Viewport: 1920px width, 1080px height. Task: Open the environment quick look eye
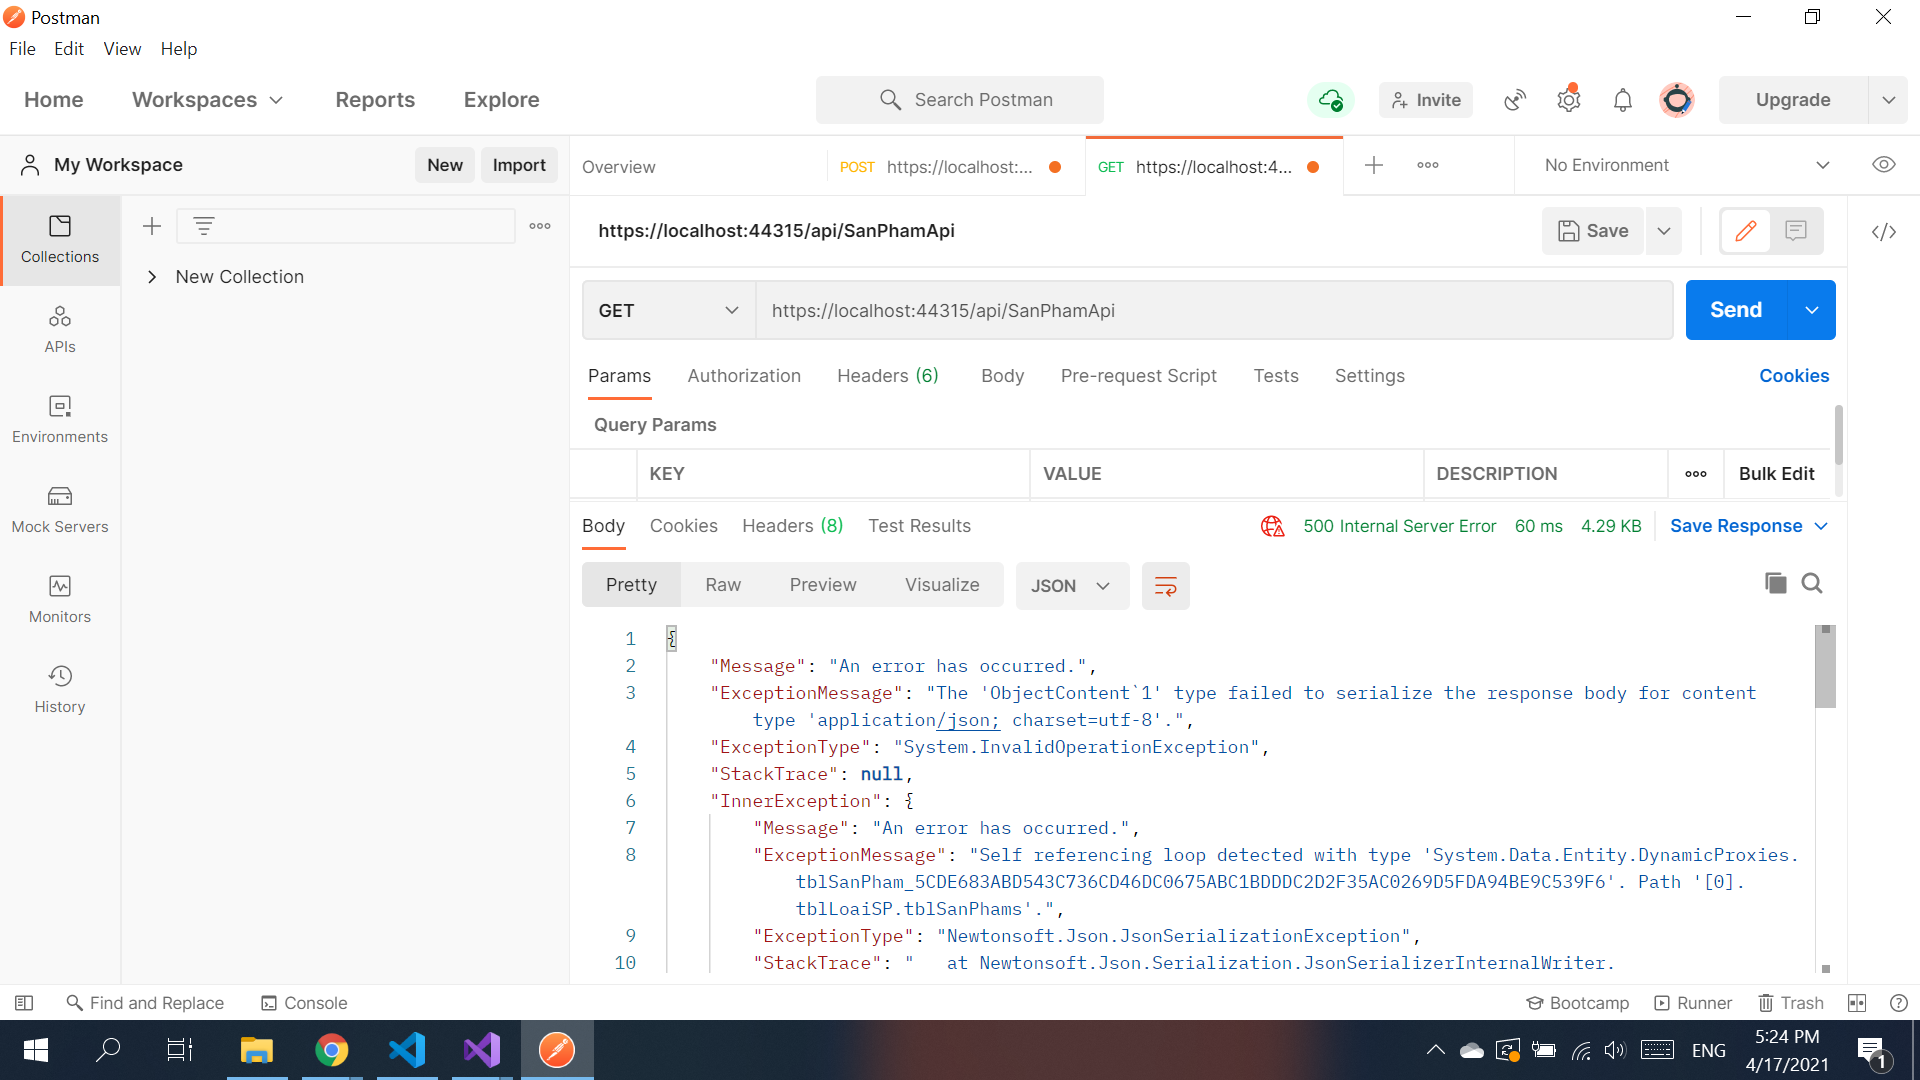coord(1884,165)
